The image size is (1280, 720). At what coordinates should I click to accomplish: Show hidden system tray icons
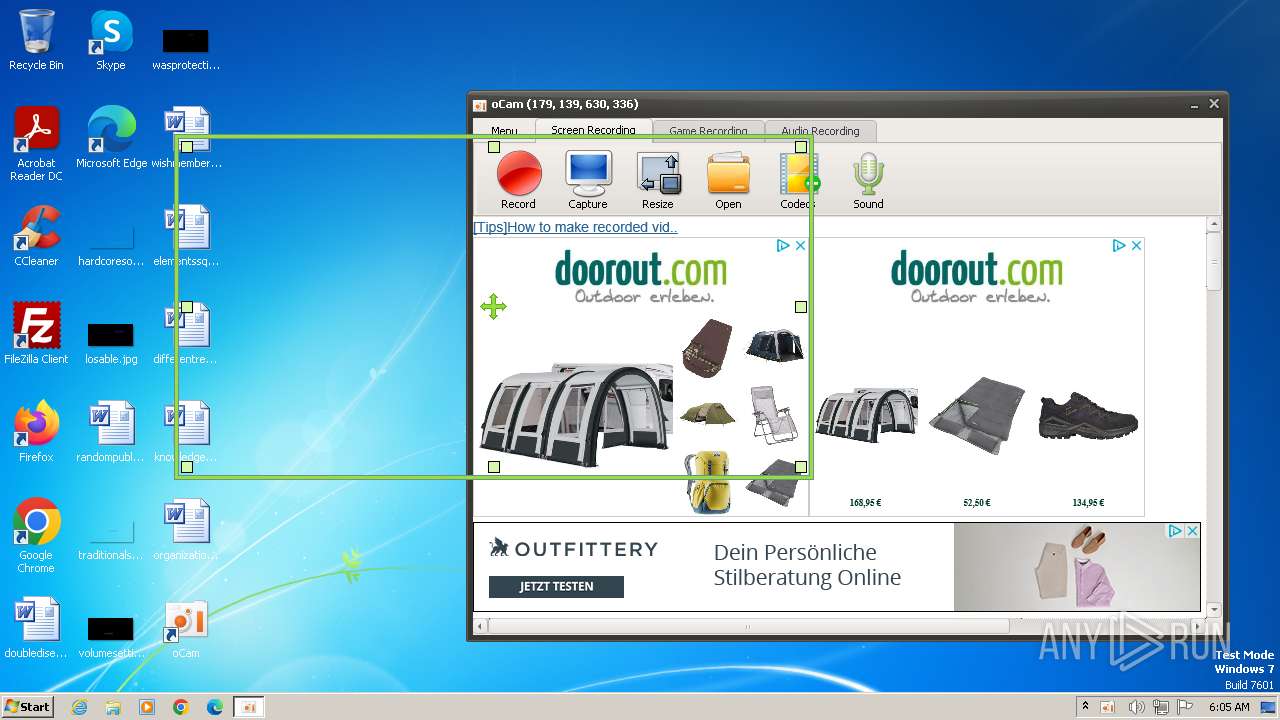click(1085, 706)
